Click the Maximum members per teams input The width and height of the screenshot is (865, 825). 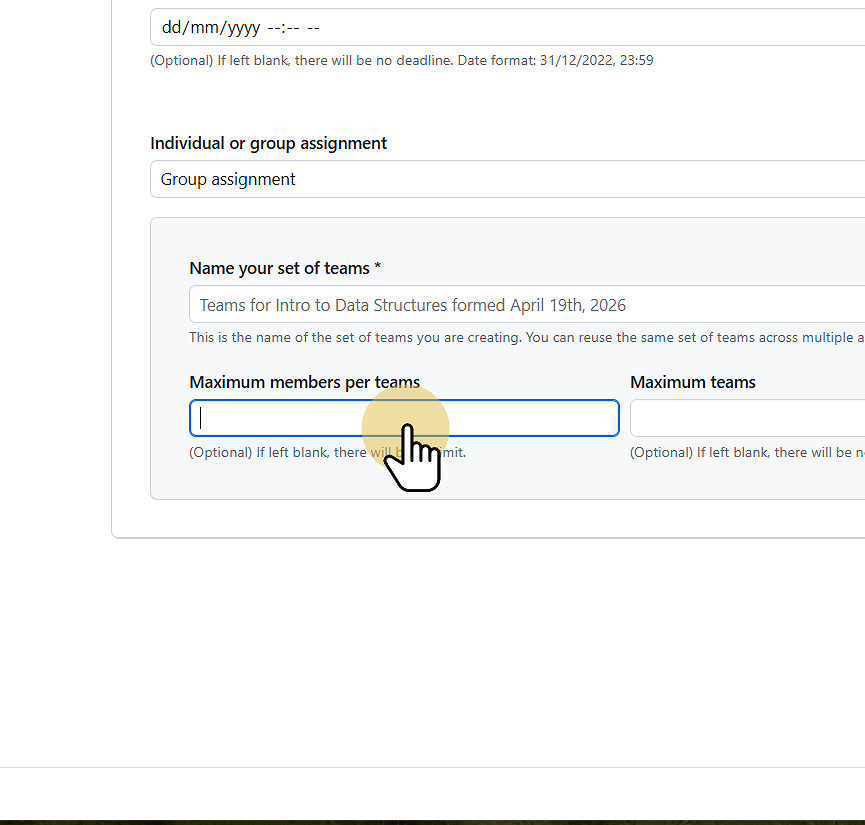coord(300,417)
